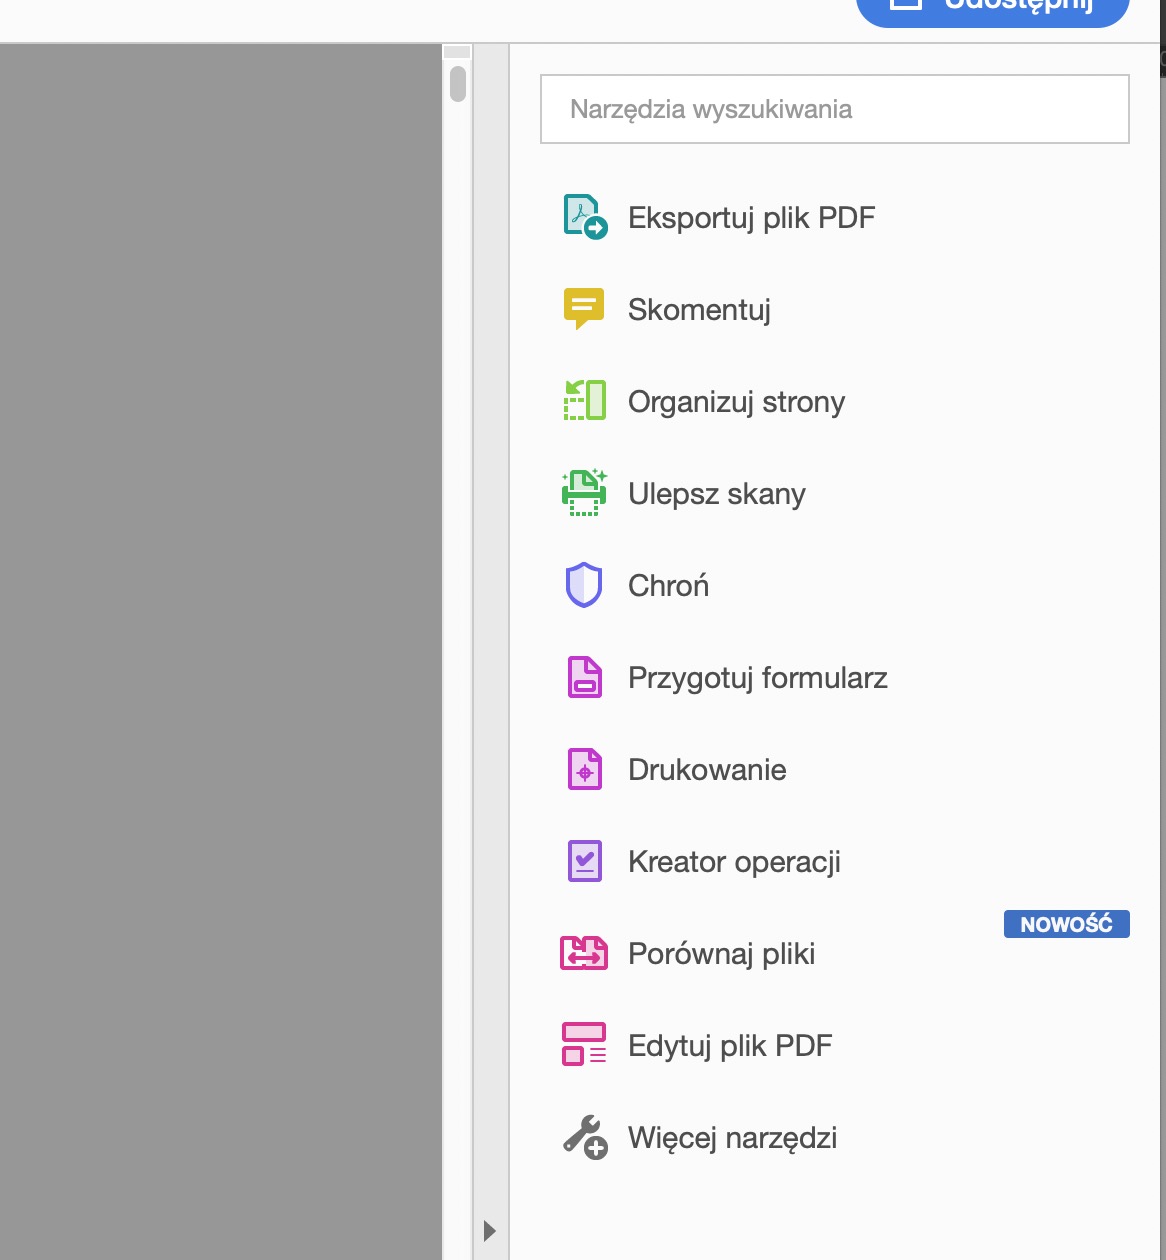Image resolution: width=1166 pixels, height=1260 pixels.
Task: Select the Chroń tool label
Action: [668, 585]
